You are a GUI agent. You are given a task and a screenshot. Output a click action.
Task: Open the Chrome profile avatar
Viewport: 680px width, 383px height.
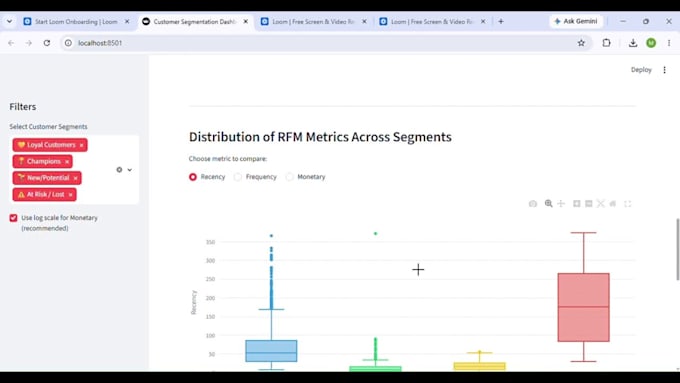[651, 43]
